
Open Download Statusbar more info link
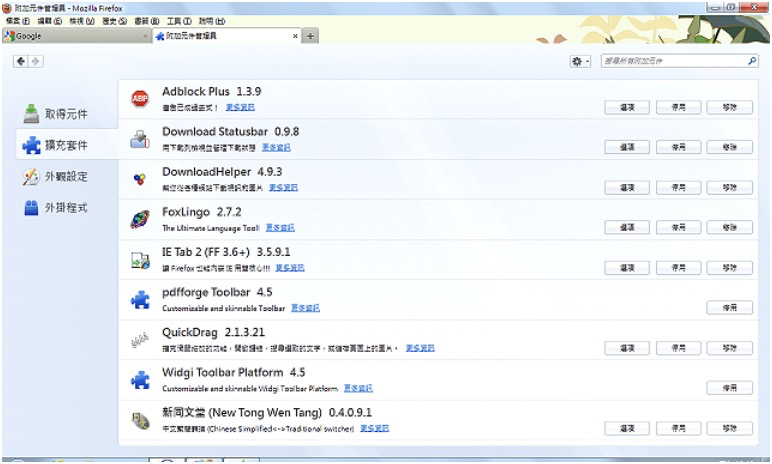[x=276, y=147]
